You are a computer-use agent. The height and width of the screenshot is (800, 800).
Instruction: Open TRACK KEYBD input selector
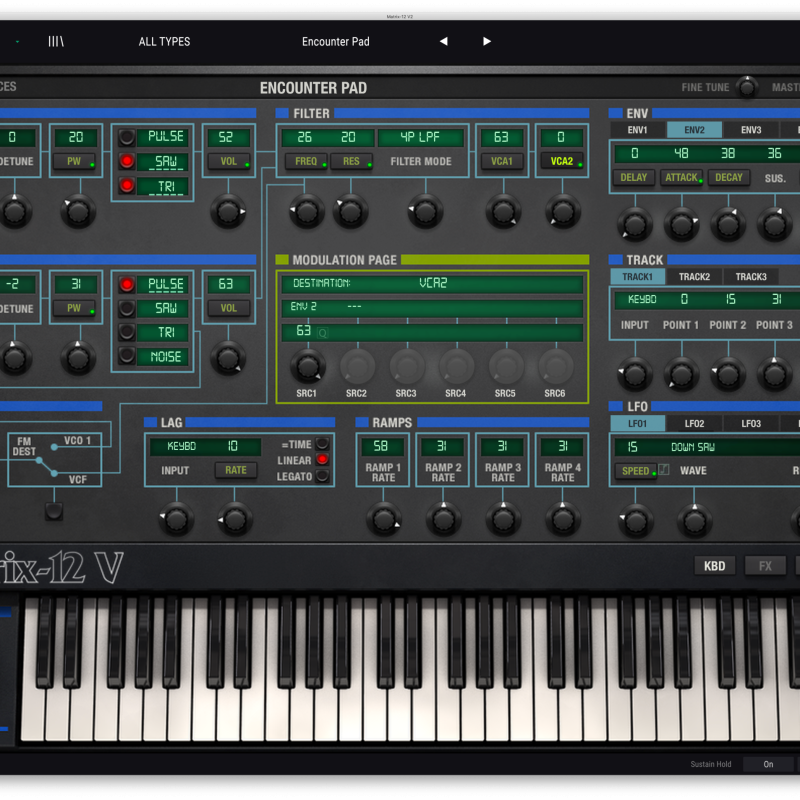point(642,299)
